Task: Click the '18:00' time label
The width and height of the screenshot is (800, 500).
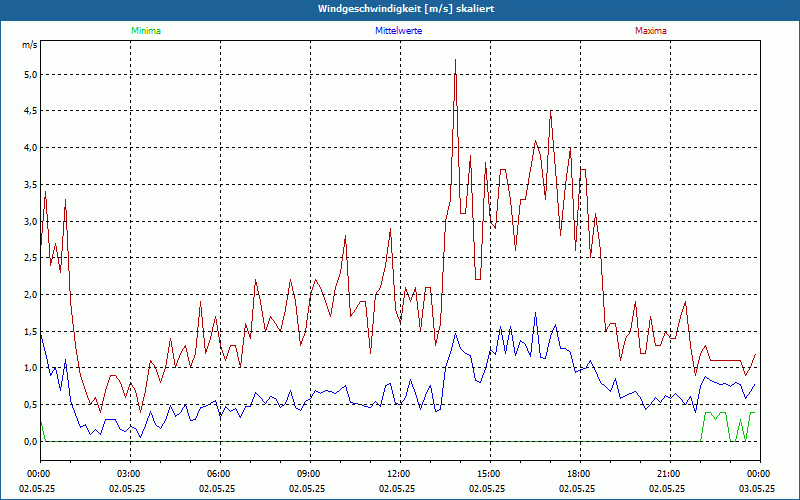Action: [x=580, y=474]
